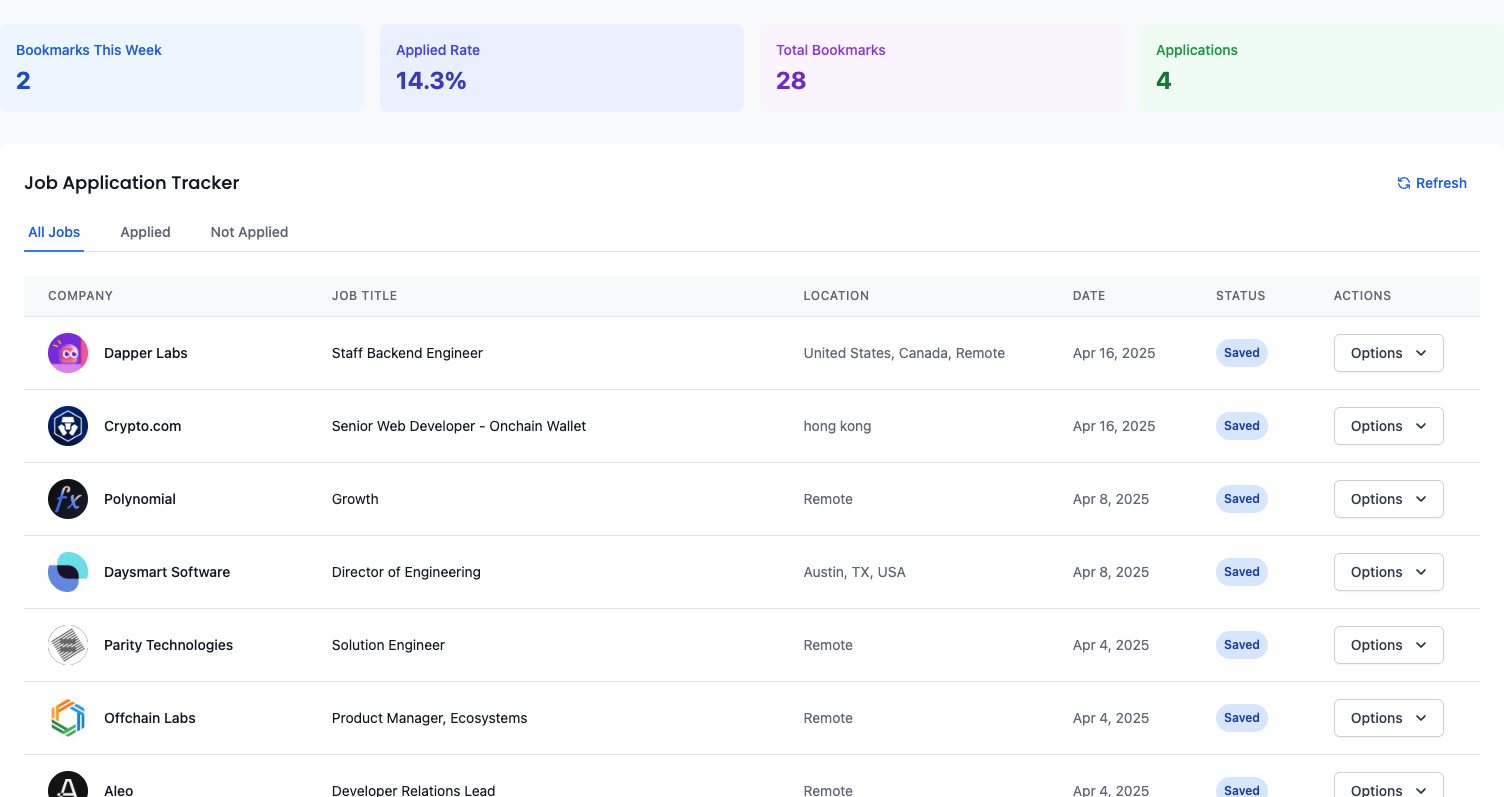
Task: Open Options menu for Solution Engineer row
Action: [x=1388, y=645]
